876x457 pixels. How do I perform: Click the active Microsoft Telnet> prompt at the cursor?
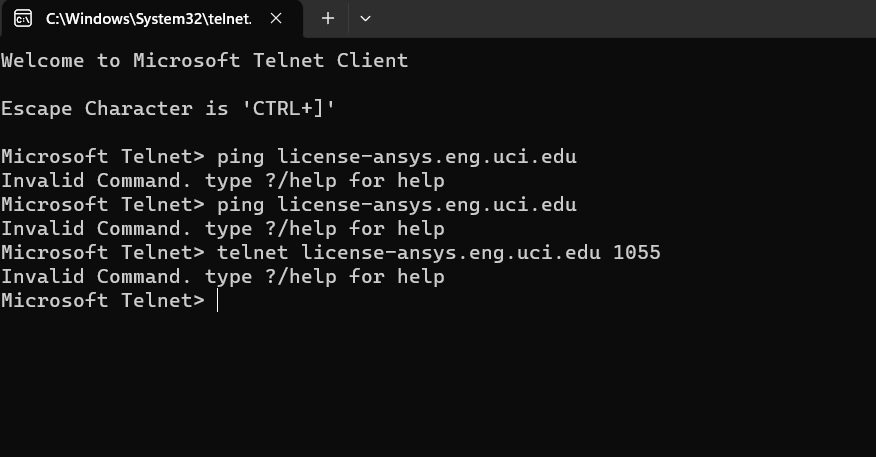tap(103, 301)
